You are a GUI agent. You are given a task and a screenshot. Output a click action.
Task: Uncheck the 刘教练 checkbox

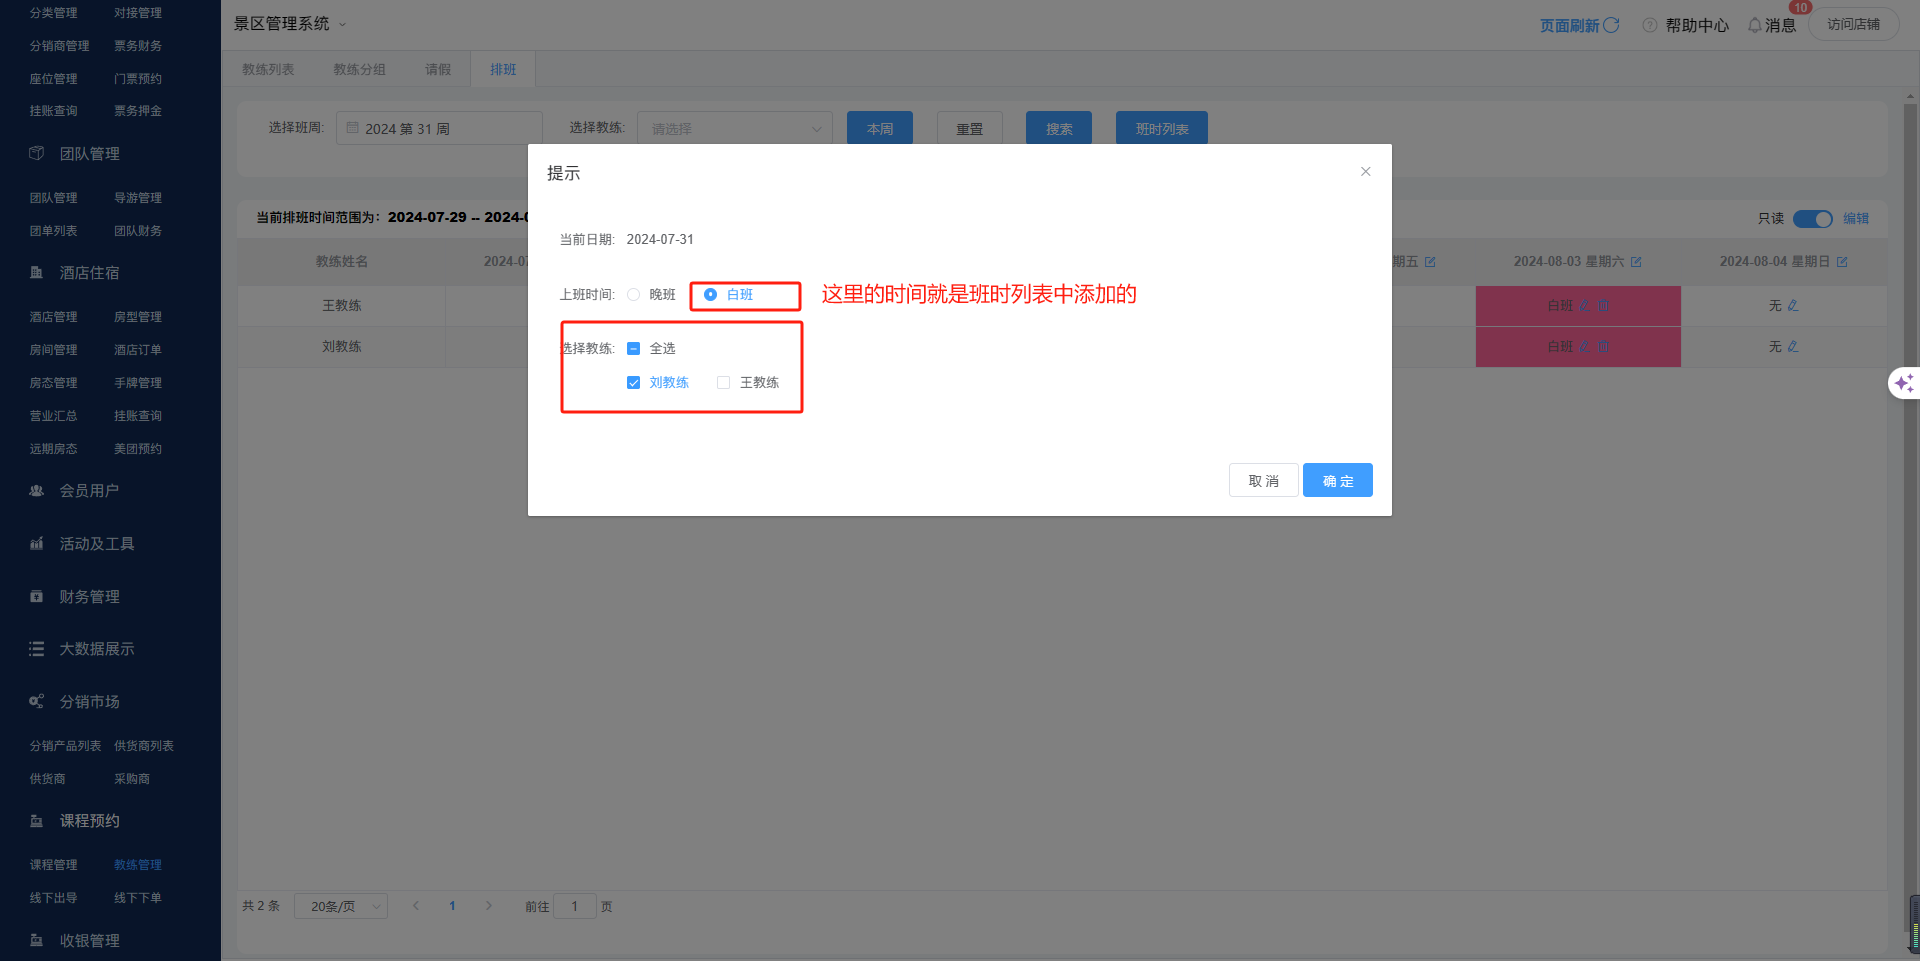pos(633,383)
